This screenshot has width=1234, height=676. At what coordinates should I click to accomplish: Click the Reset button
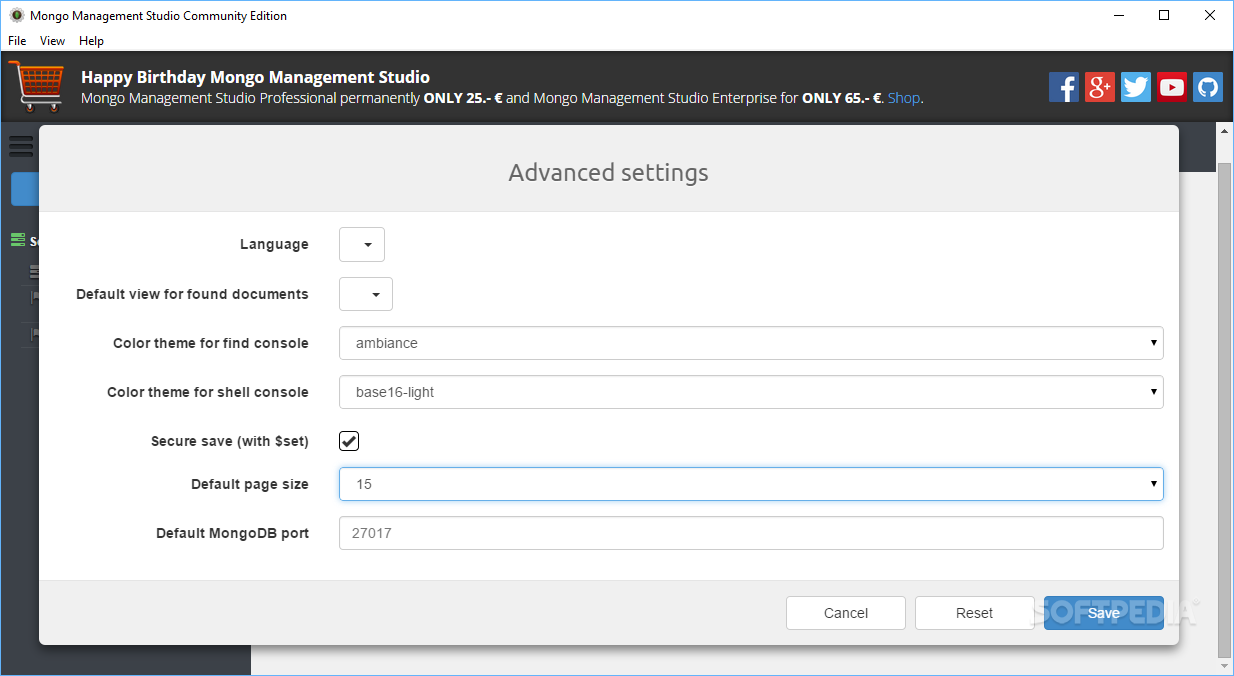point(974,613)
